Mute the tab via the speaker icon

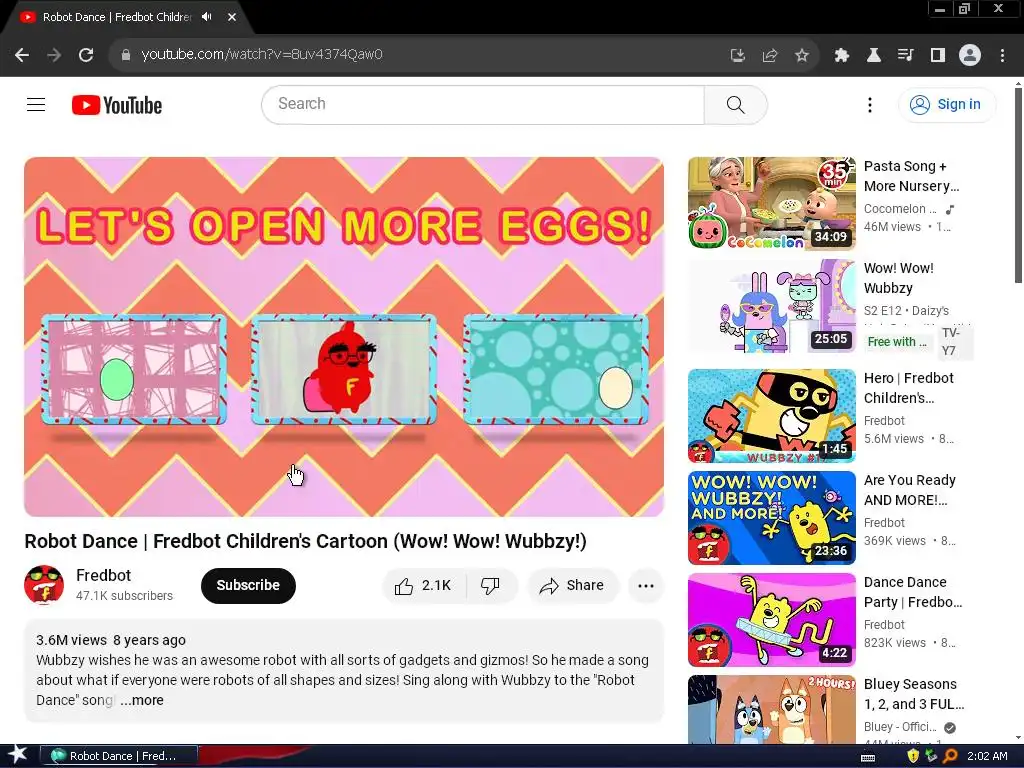207,17
